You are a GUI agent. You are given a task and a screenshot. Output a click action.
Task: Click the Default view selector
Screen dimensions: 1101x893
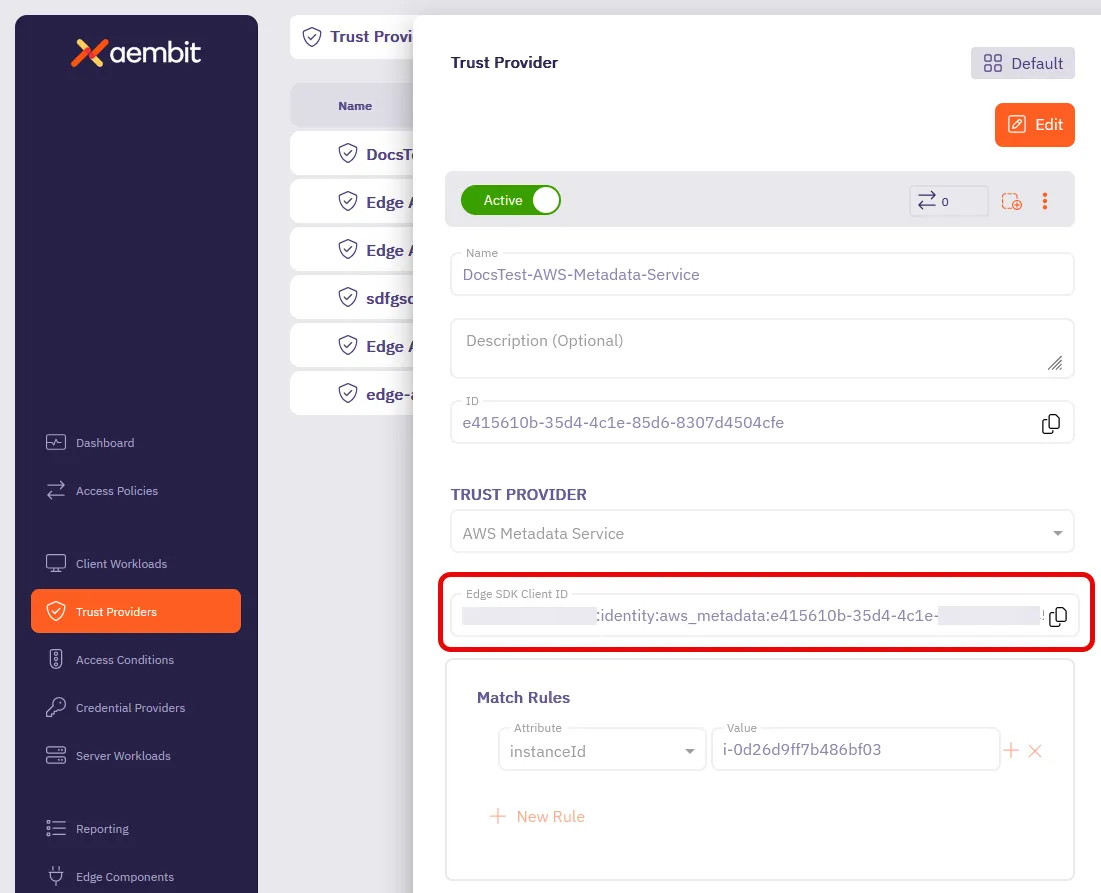1022,63
